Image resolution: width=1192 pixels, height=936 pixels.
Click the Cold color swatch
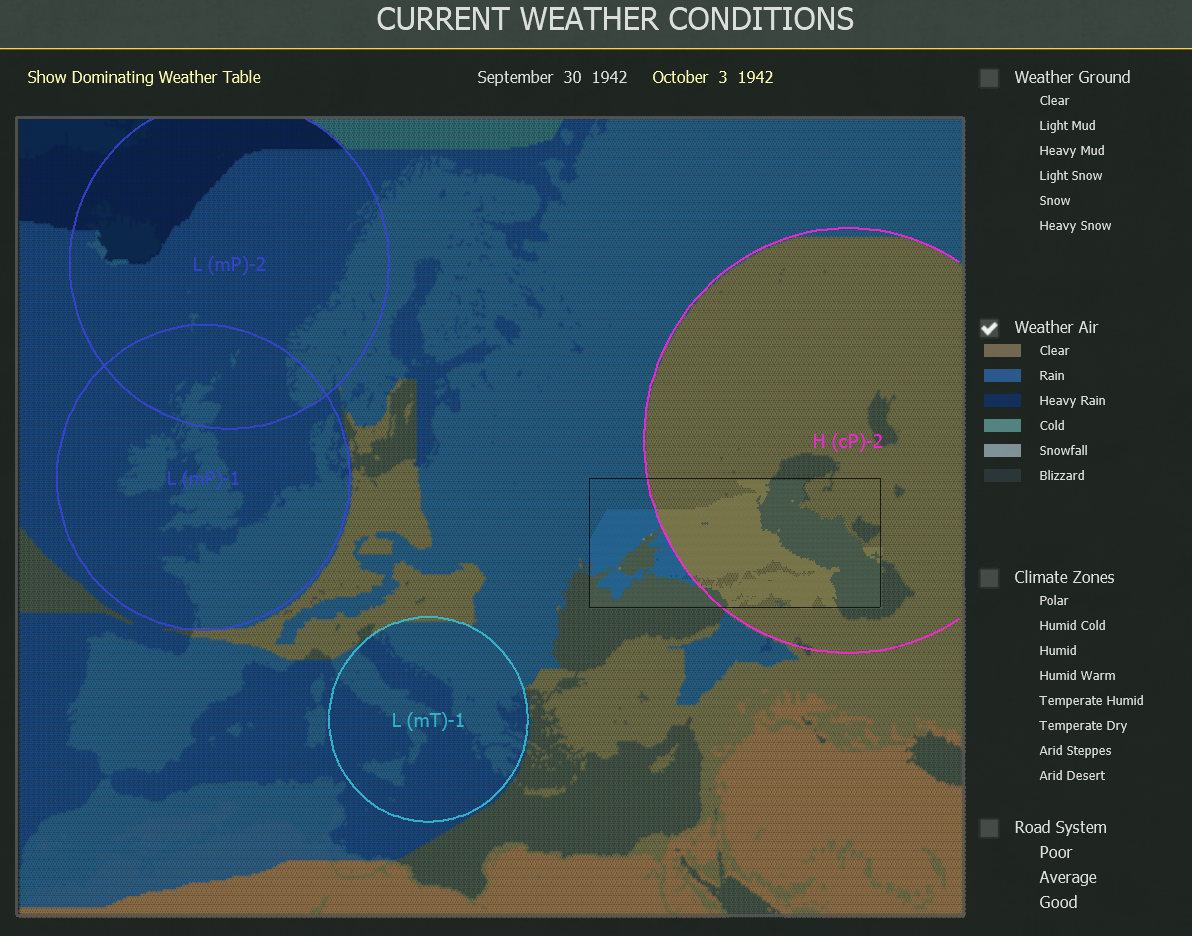tap(1003, 425)
